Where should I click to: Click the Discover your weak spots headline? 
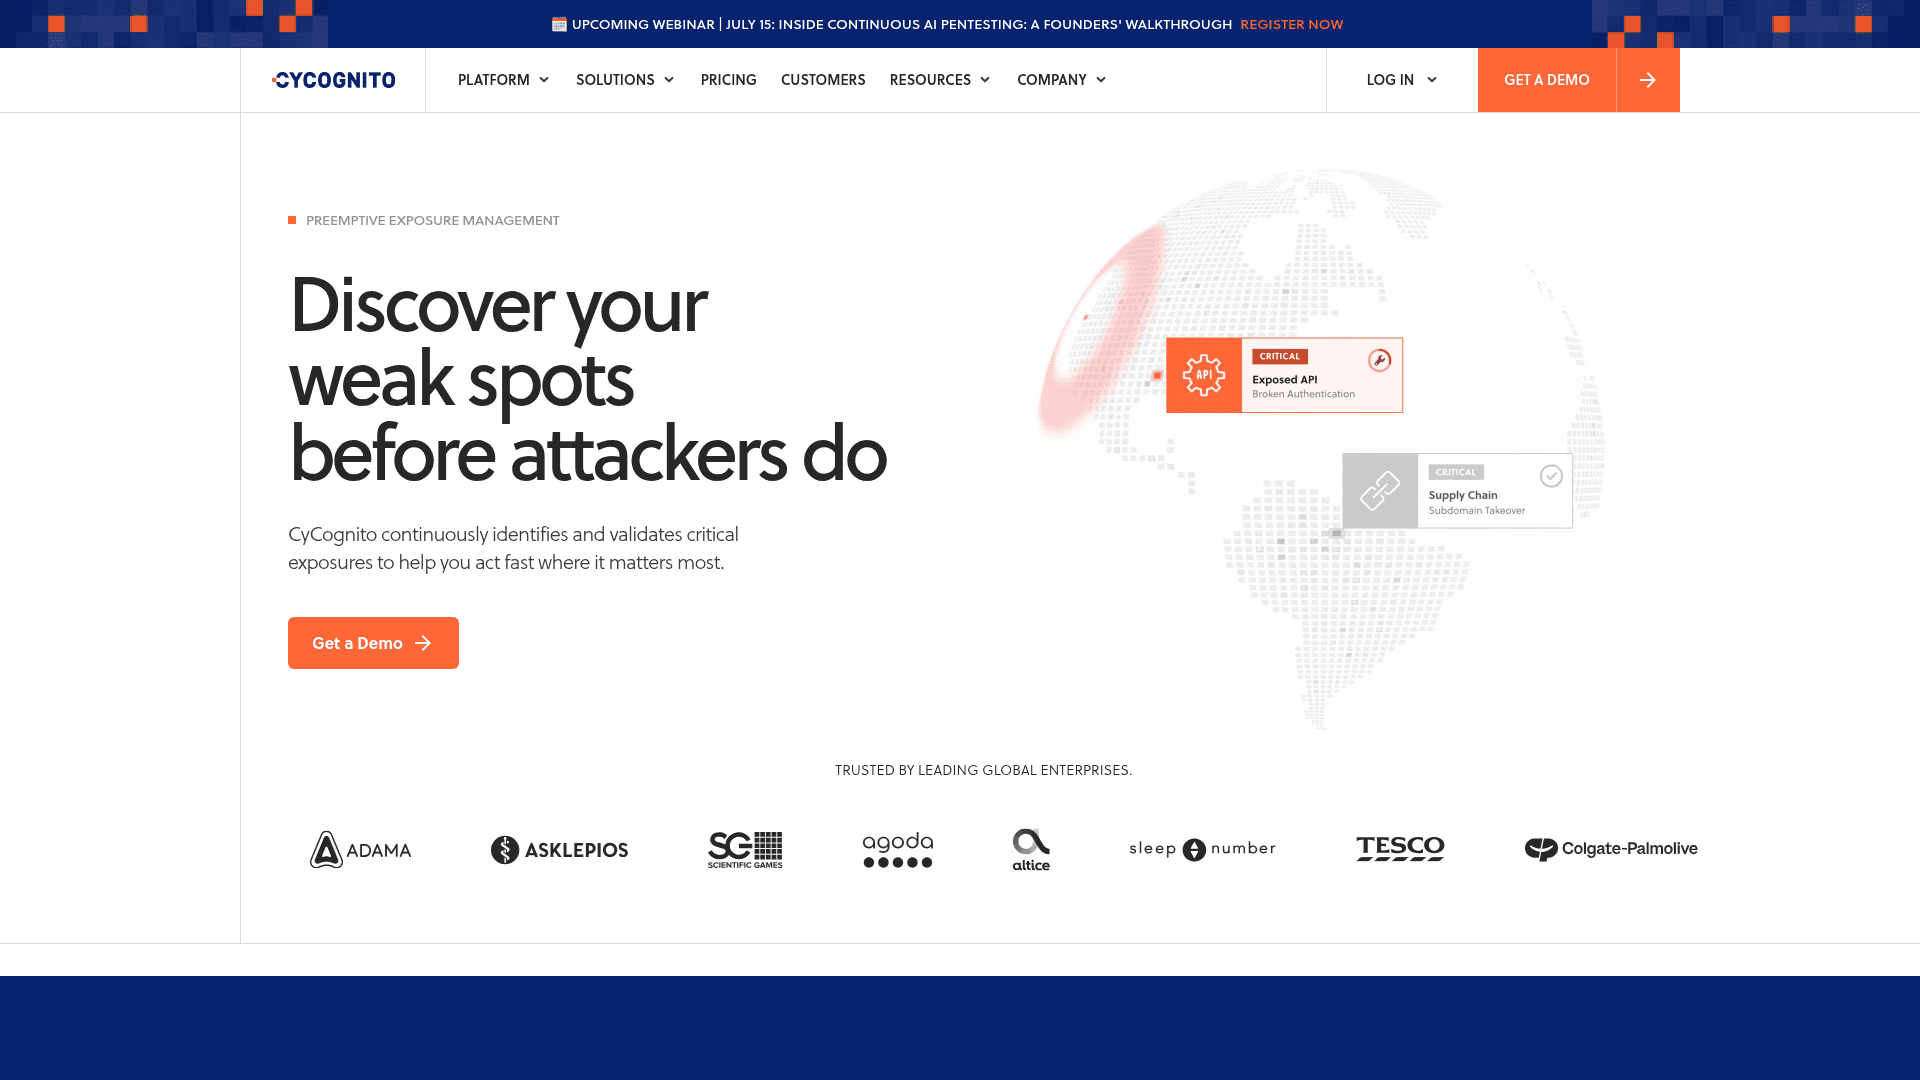[587, 379]
